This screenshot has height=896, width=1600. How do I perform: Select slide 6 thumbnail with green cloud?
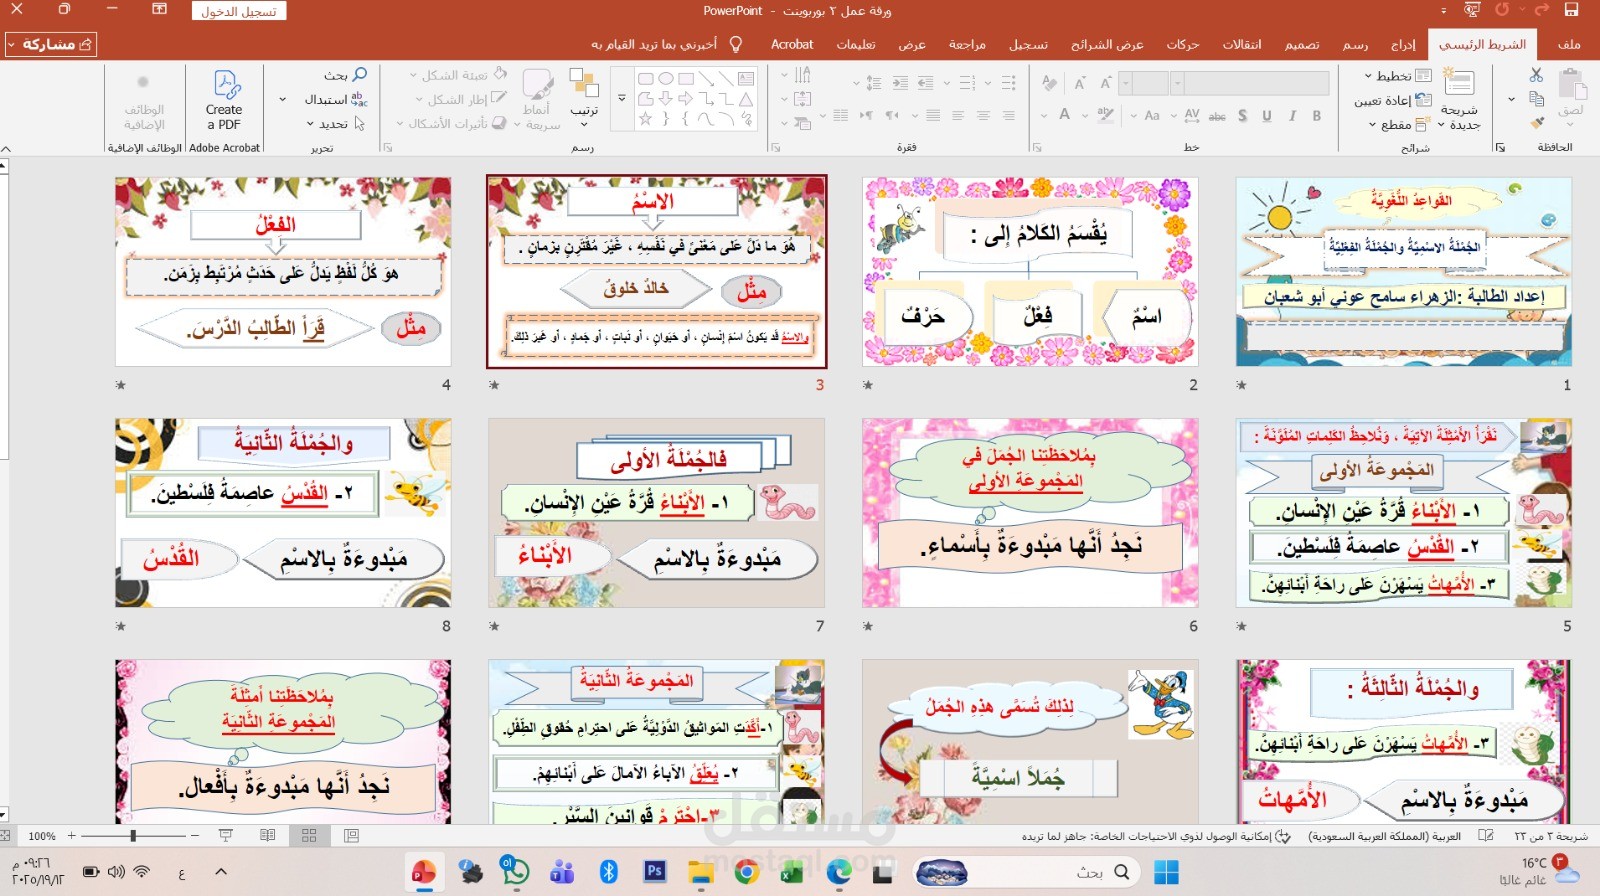[1030, 513]
